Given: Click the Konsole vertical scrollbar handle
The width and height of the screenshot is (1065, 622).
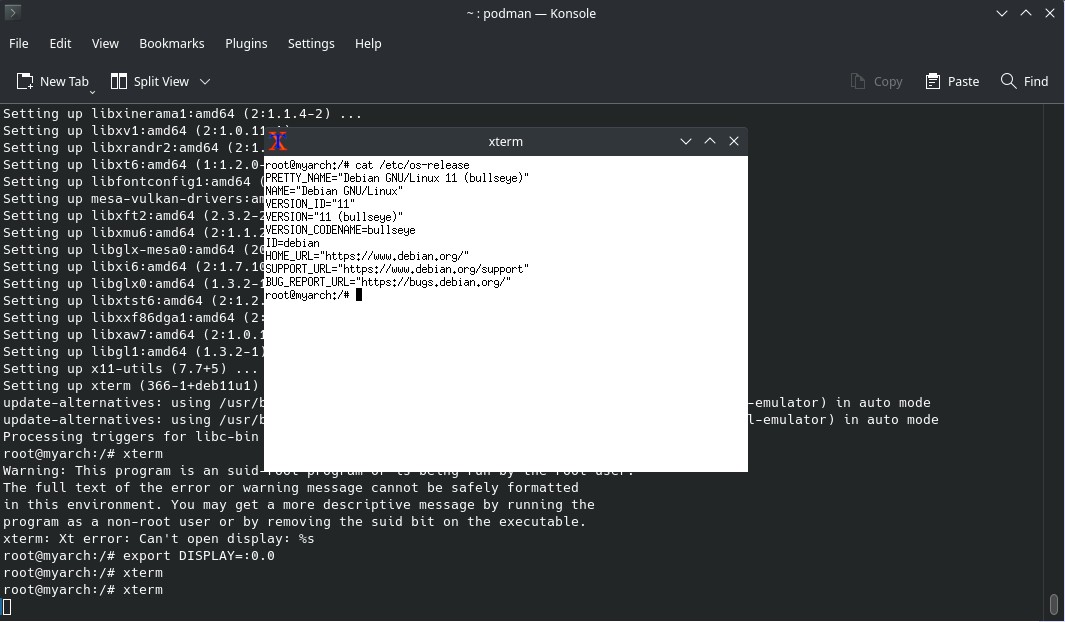Looking at the screenshot, I should click(1053, 604).
